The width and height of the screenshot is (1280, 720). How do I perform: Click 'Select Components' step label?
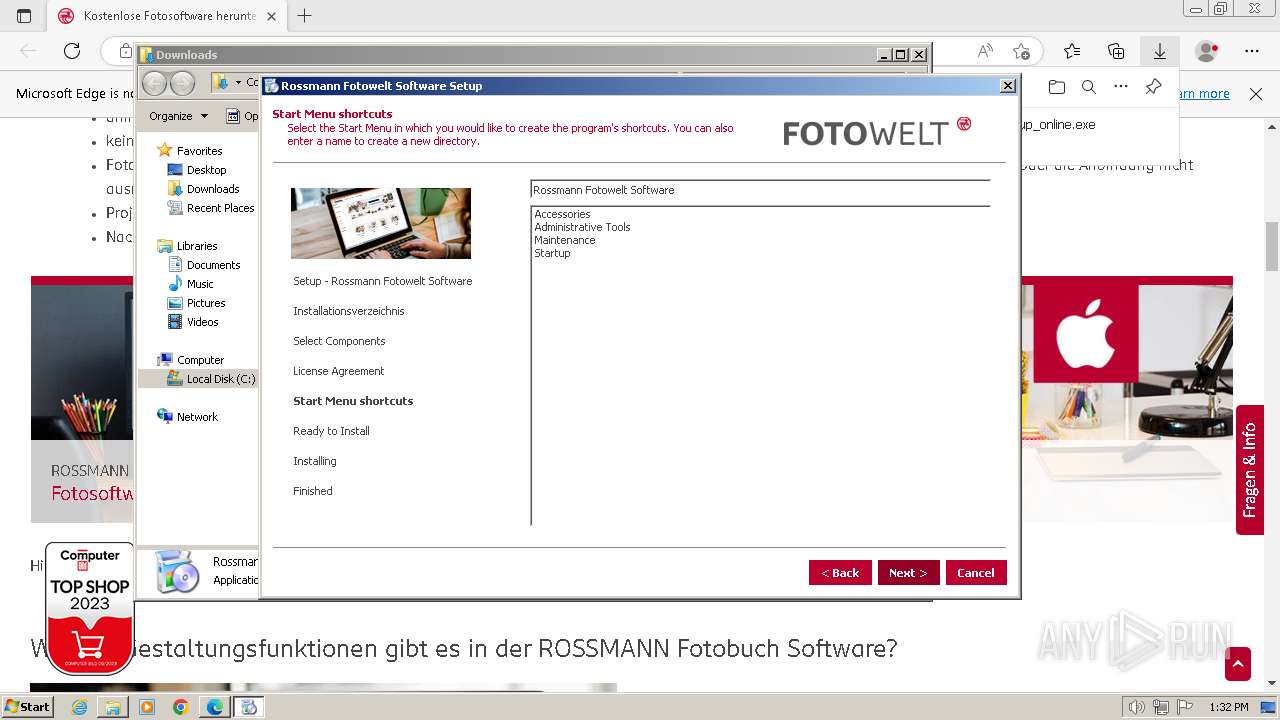(x=339, y=341)
